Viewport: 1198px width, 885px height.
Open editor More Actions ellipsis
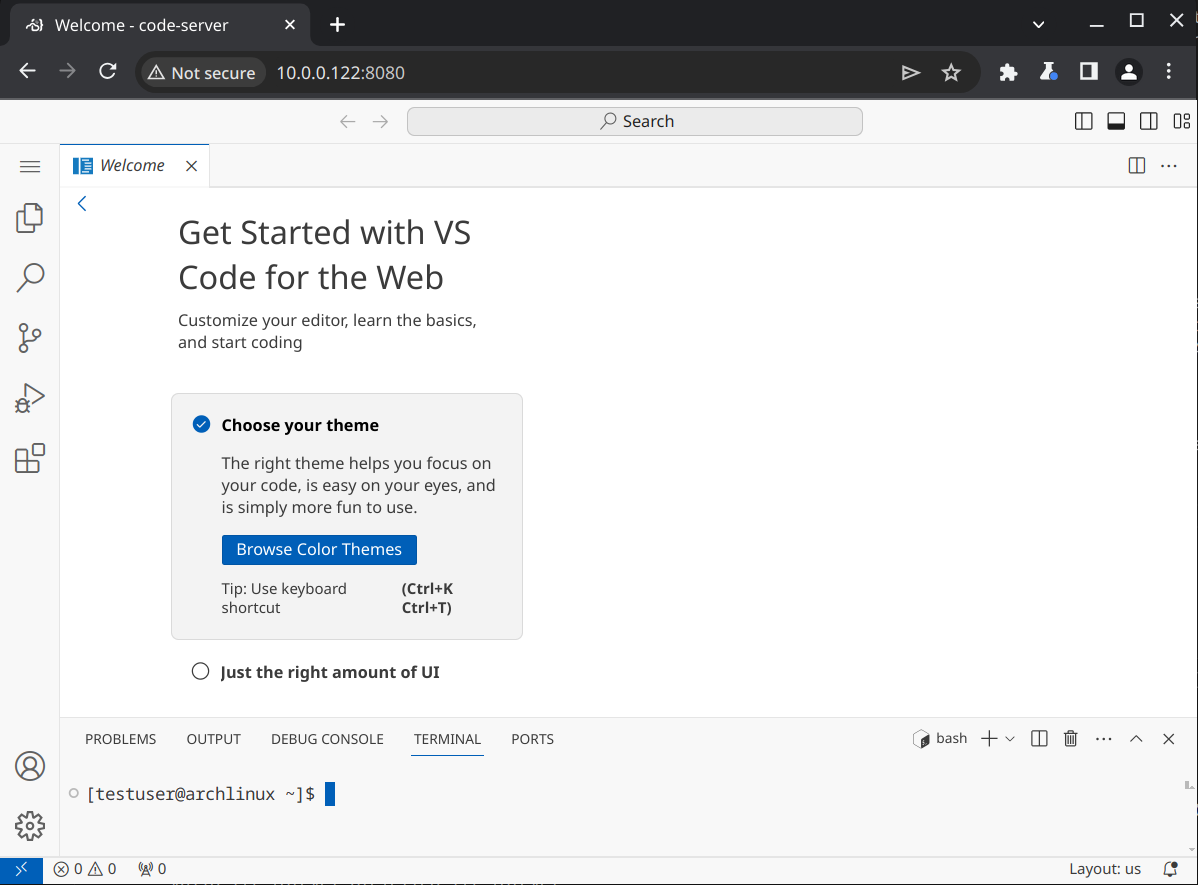pos(1169,165)
